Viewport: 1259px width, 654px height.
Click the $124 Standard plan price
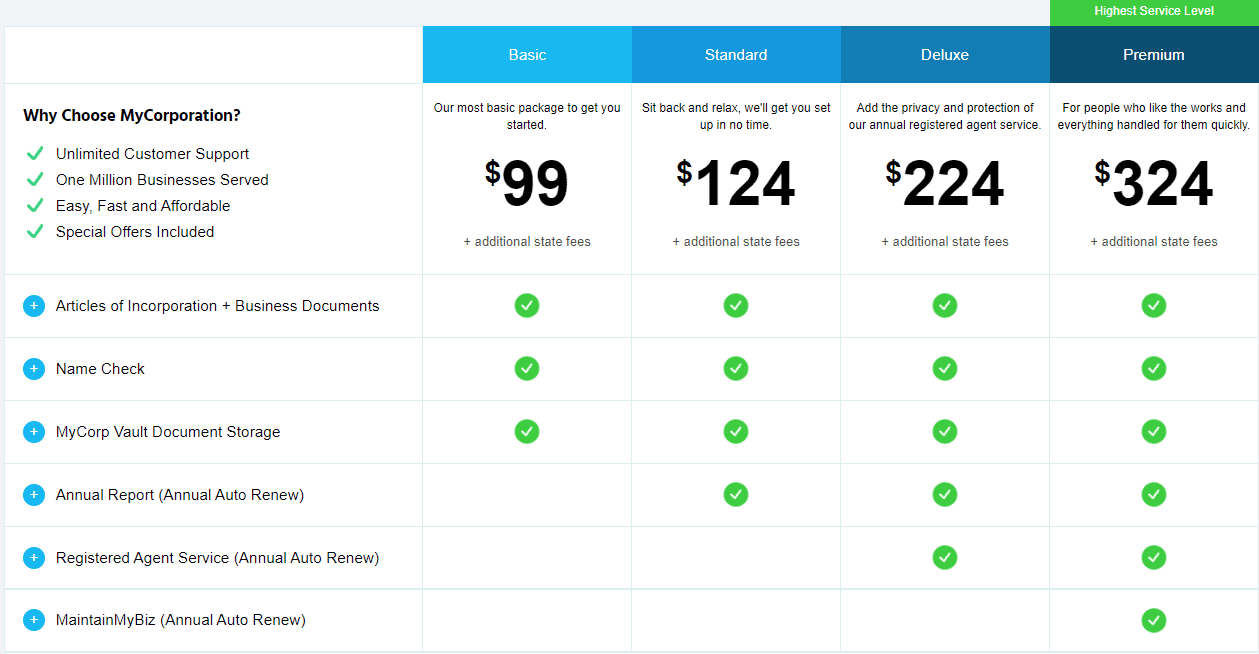(735, 184)
